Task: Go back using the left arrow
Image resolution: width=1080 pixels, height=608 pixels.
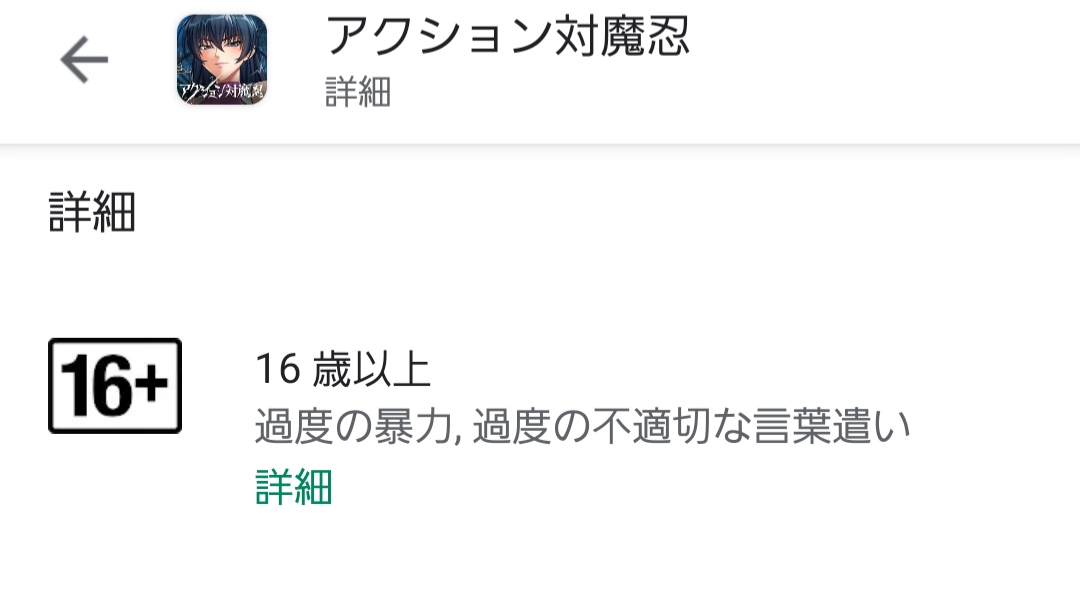Action: coord(84,60)
